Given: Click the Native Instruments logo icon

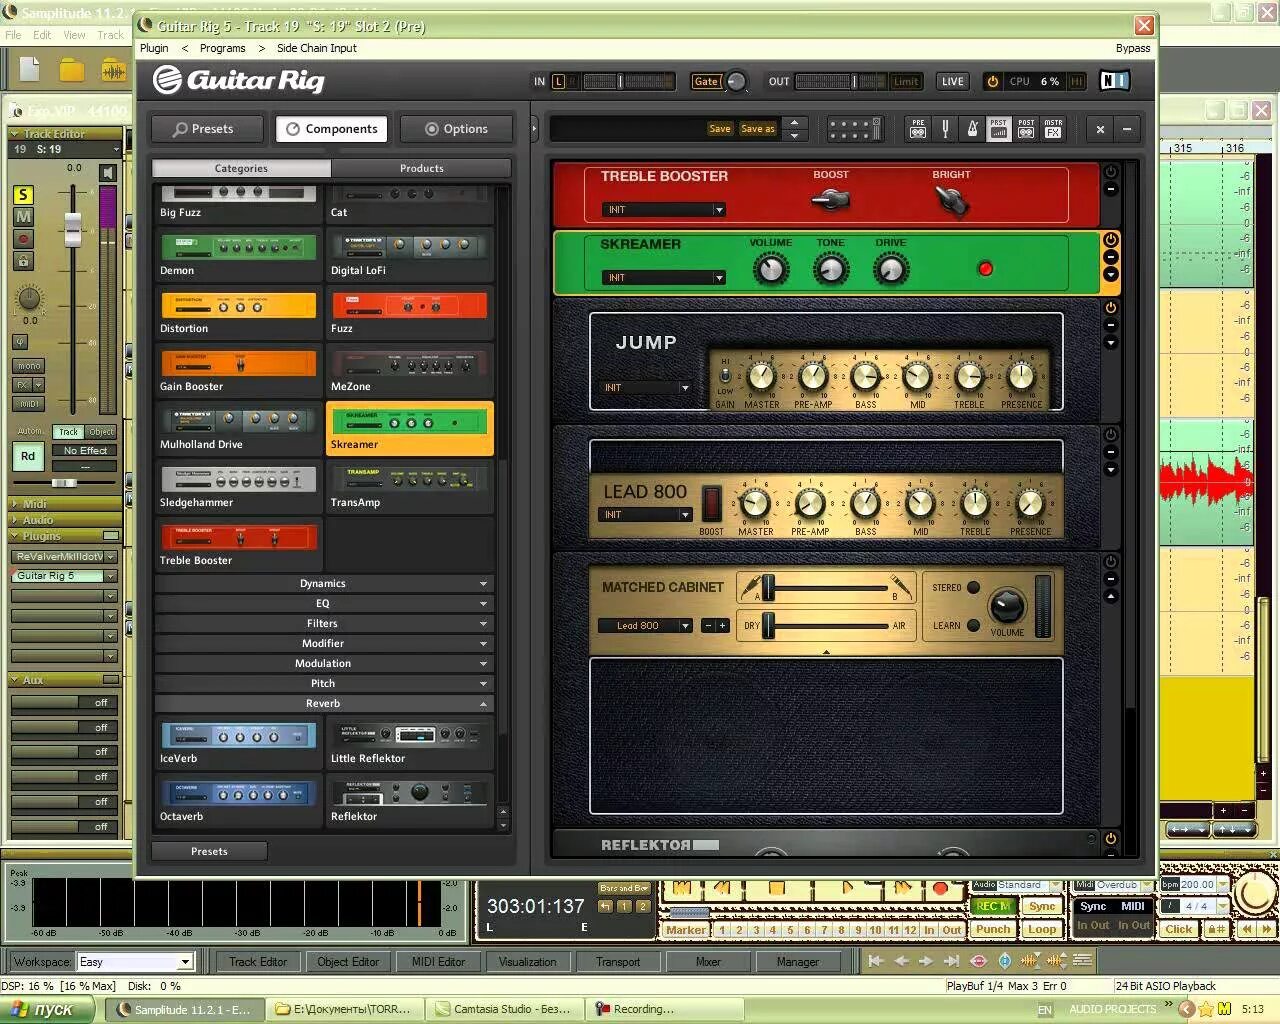Looking at the screenshot, I should 1114,81.
